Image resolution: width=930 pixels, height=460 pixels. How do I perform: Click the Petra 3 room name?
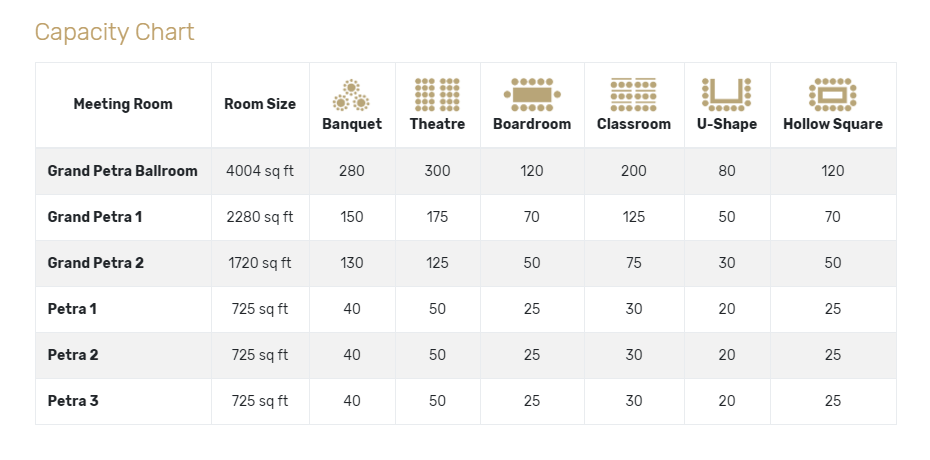click(x=73, y=401)
